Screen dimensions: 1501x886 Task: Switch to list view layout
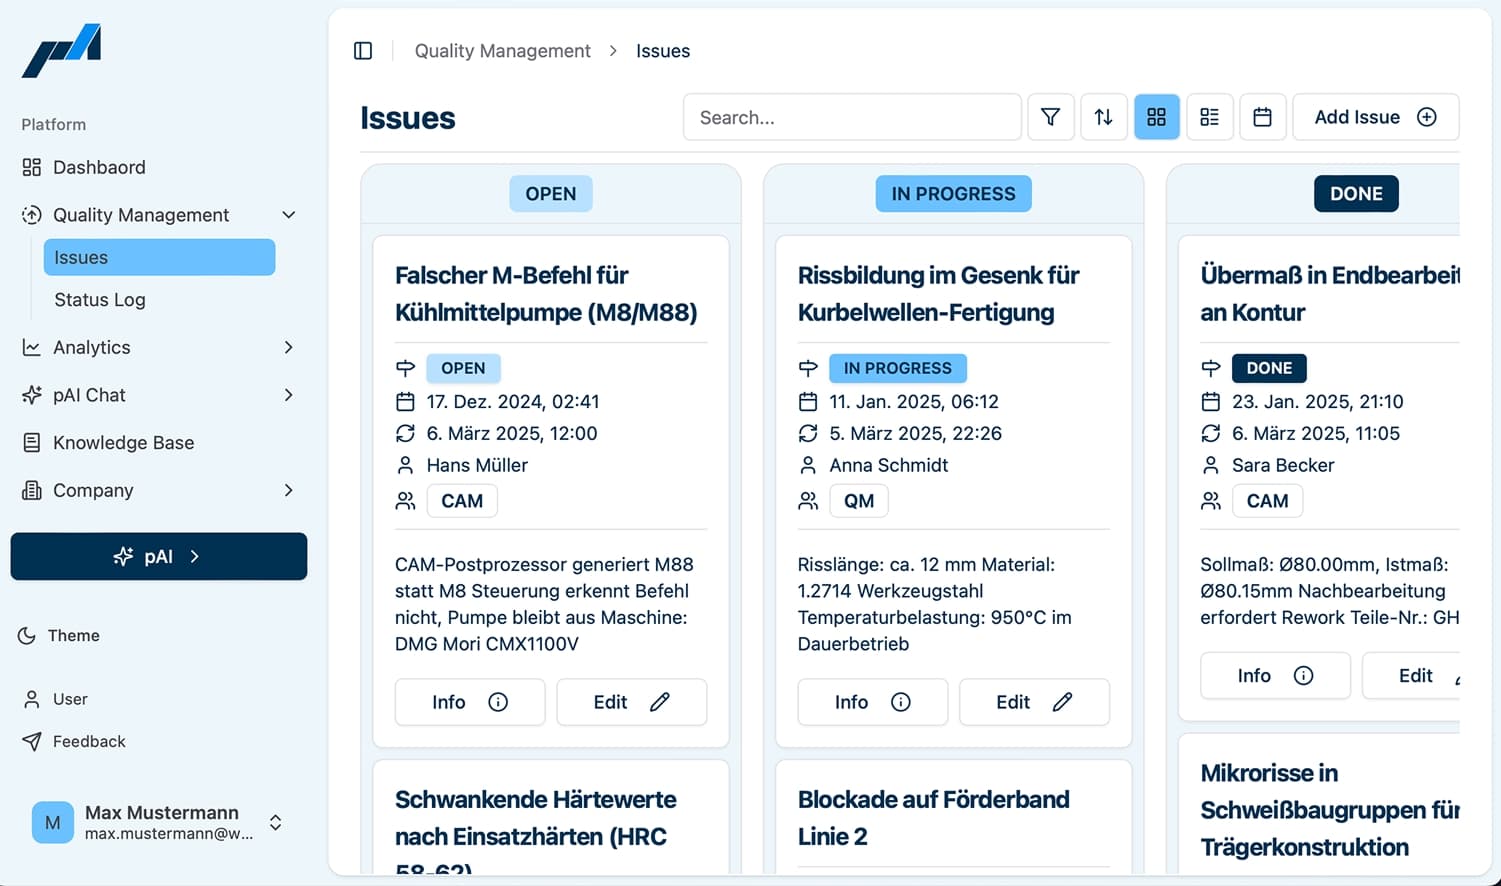click(1209, 117)
